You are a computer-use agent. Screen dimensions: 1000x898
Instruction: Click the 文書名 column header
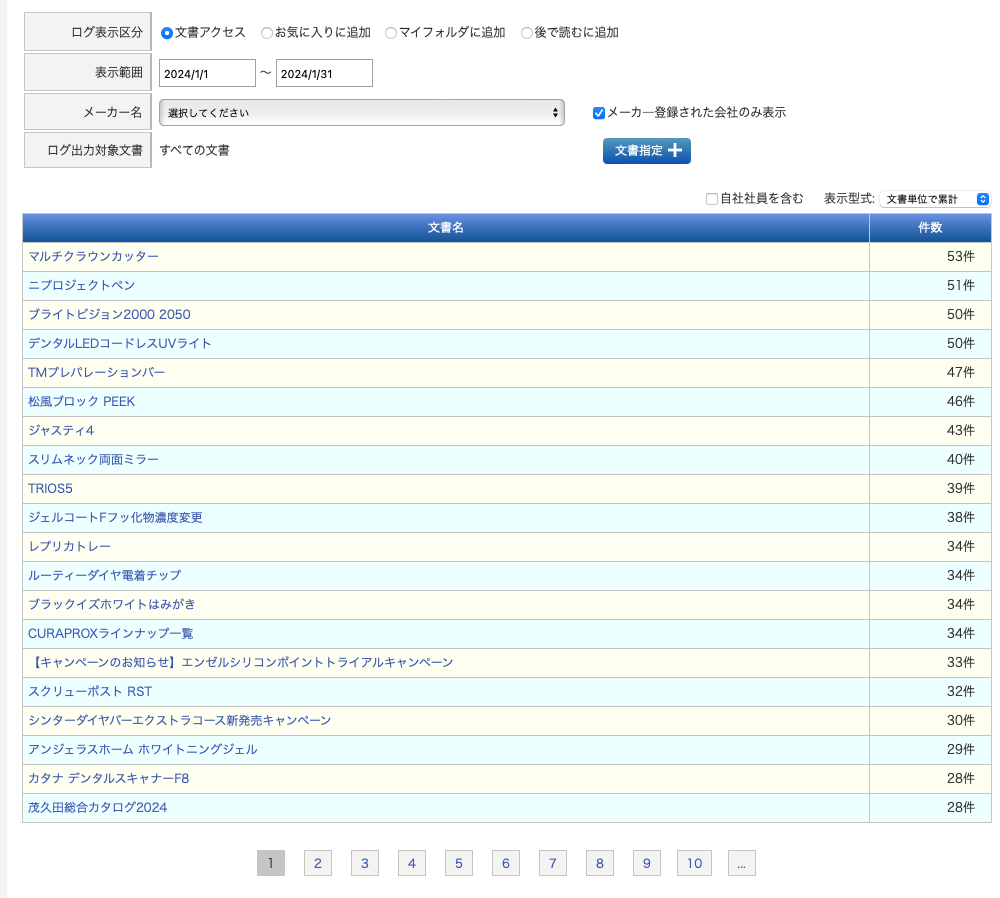pos(446,228)
